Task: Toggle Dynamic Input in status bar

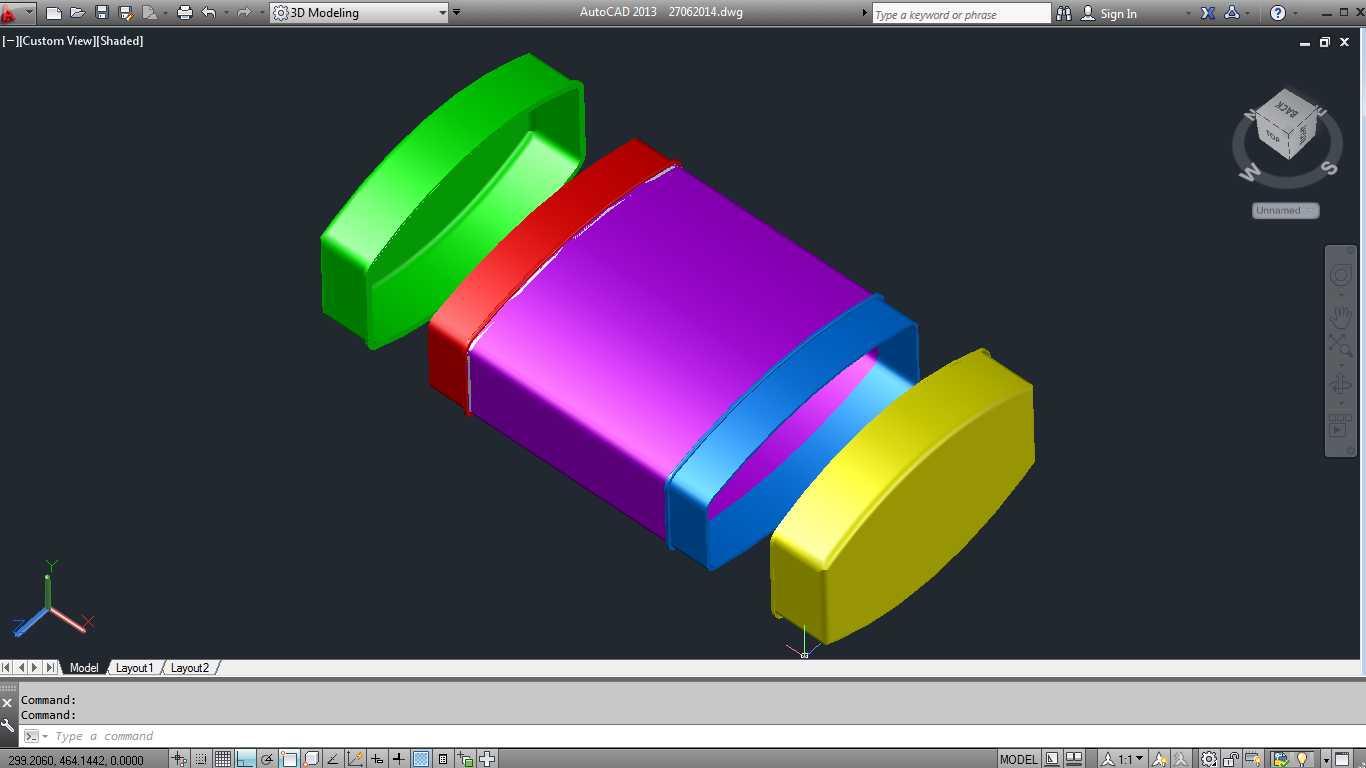Action: (376, 758)
